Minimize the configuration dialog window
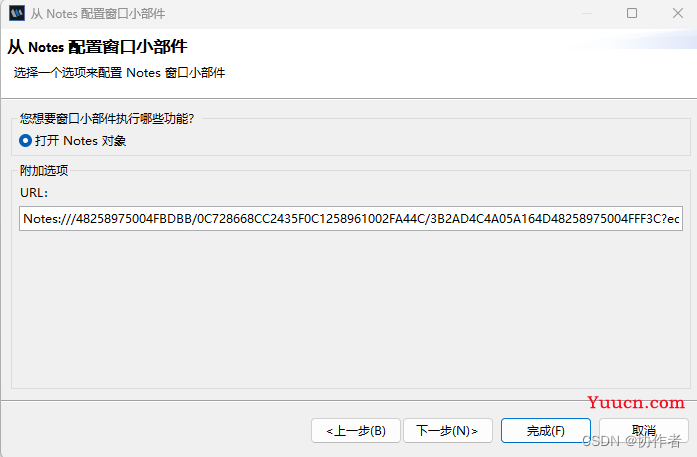This screenshot has width=697, height=457. (587, 13)
